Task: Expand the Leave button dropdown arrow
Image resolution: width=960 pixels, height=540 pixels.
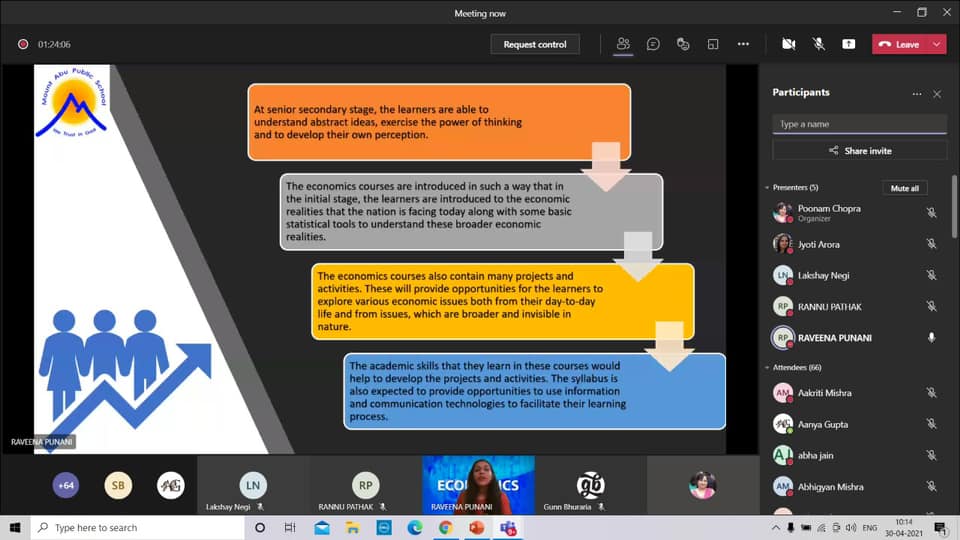Action: [x=937, y=44]
